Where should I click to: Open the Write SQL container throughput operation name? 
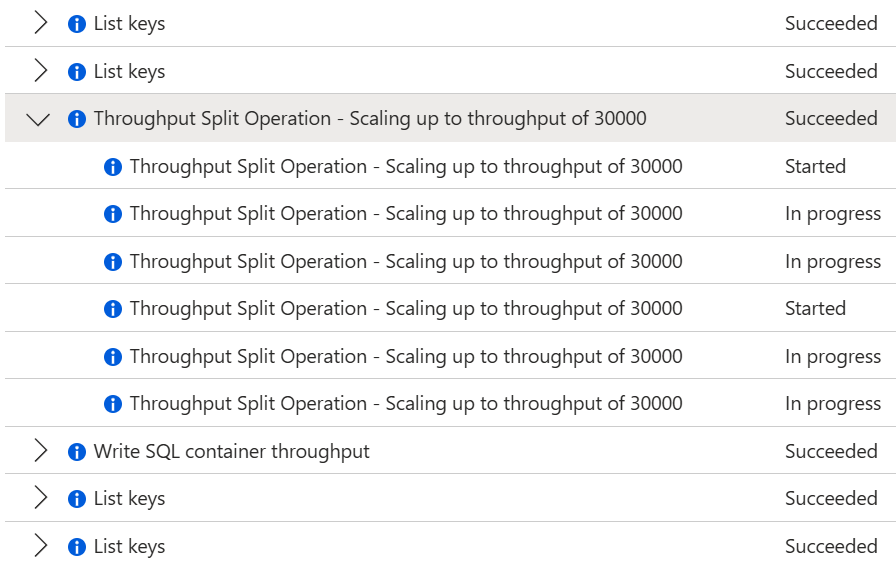point(231,451)
